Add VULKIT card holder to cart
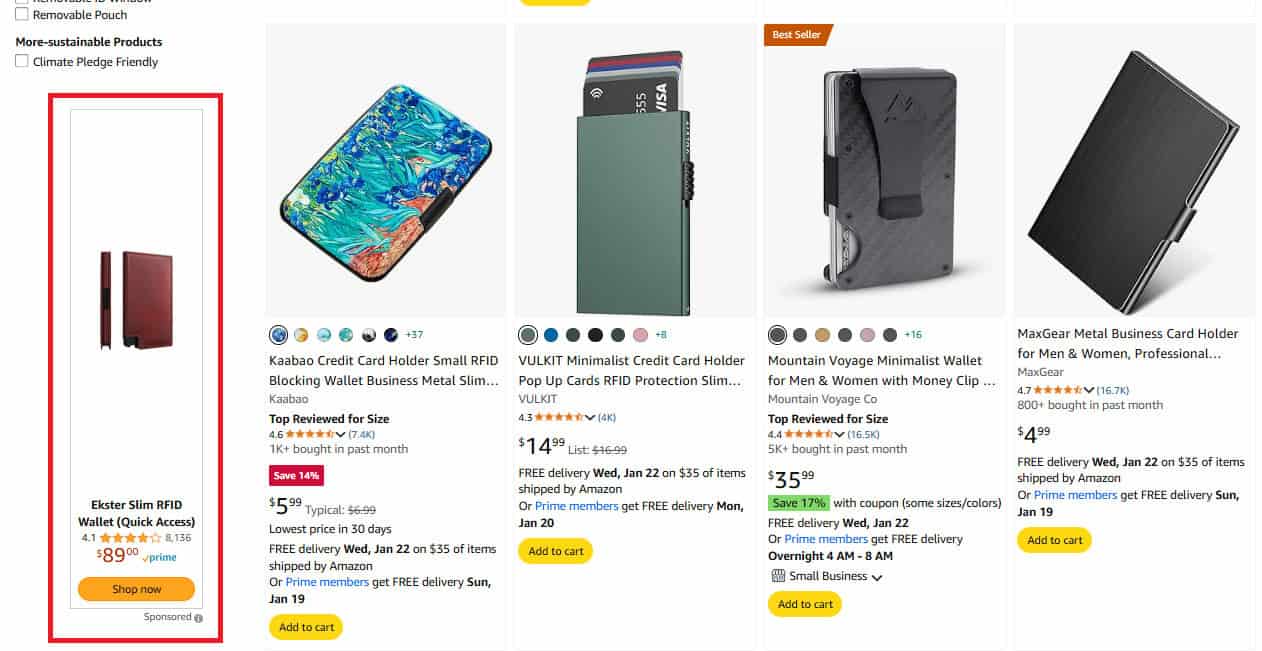The image size is (1262, 651). 555,550
